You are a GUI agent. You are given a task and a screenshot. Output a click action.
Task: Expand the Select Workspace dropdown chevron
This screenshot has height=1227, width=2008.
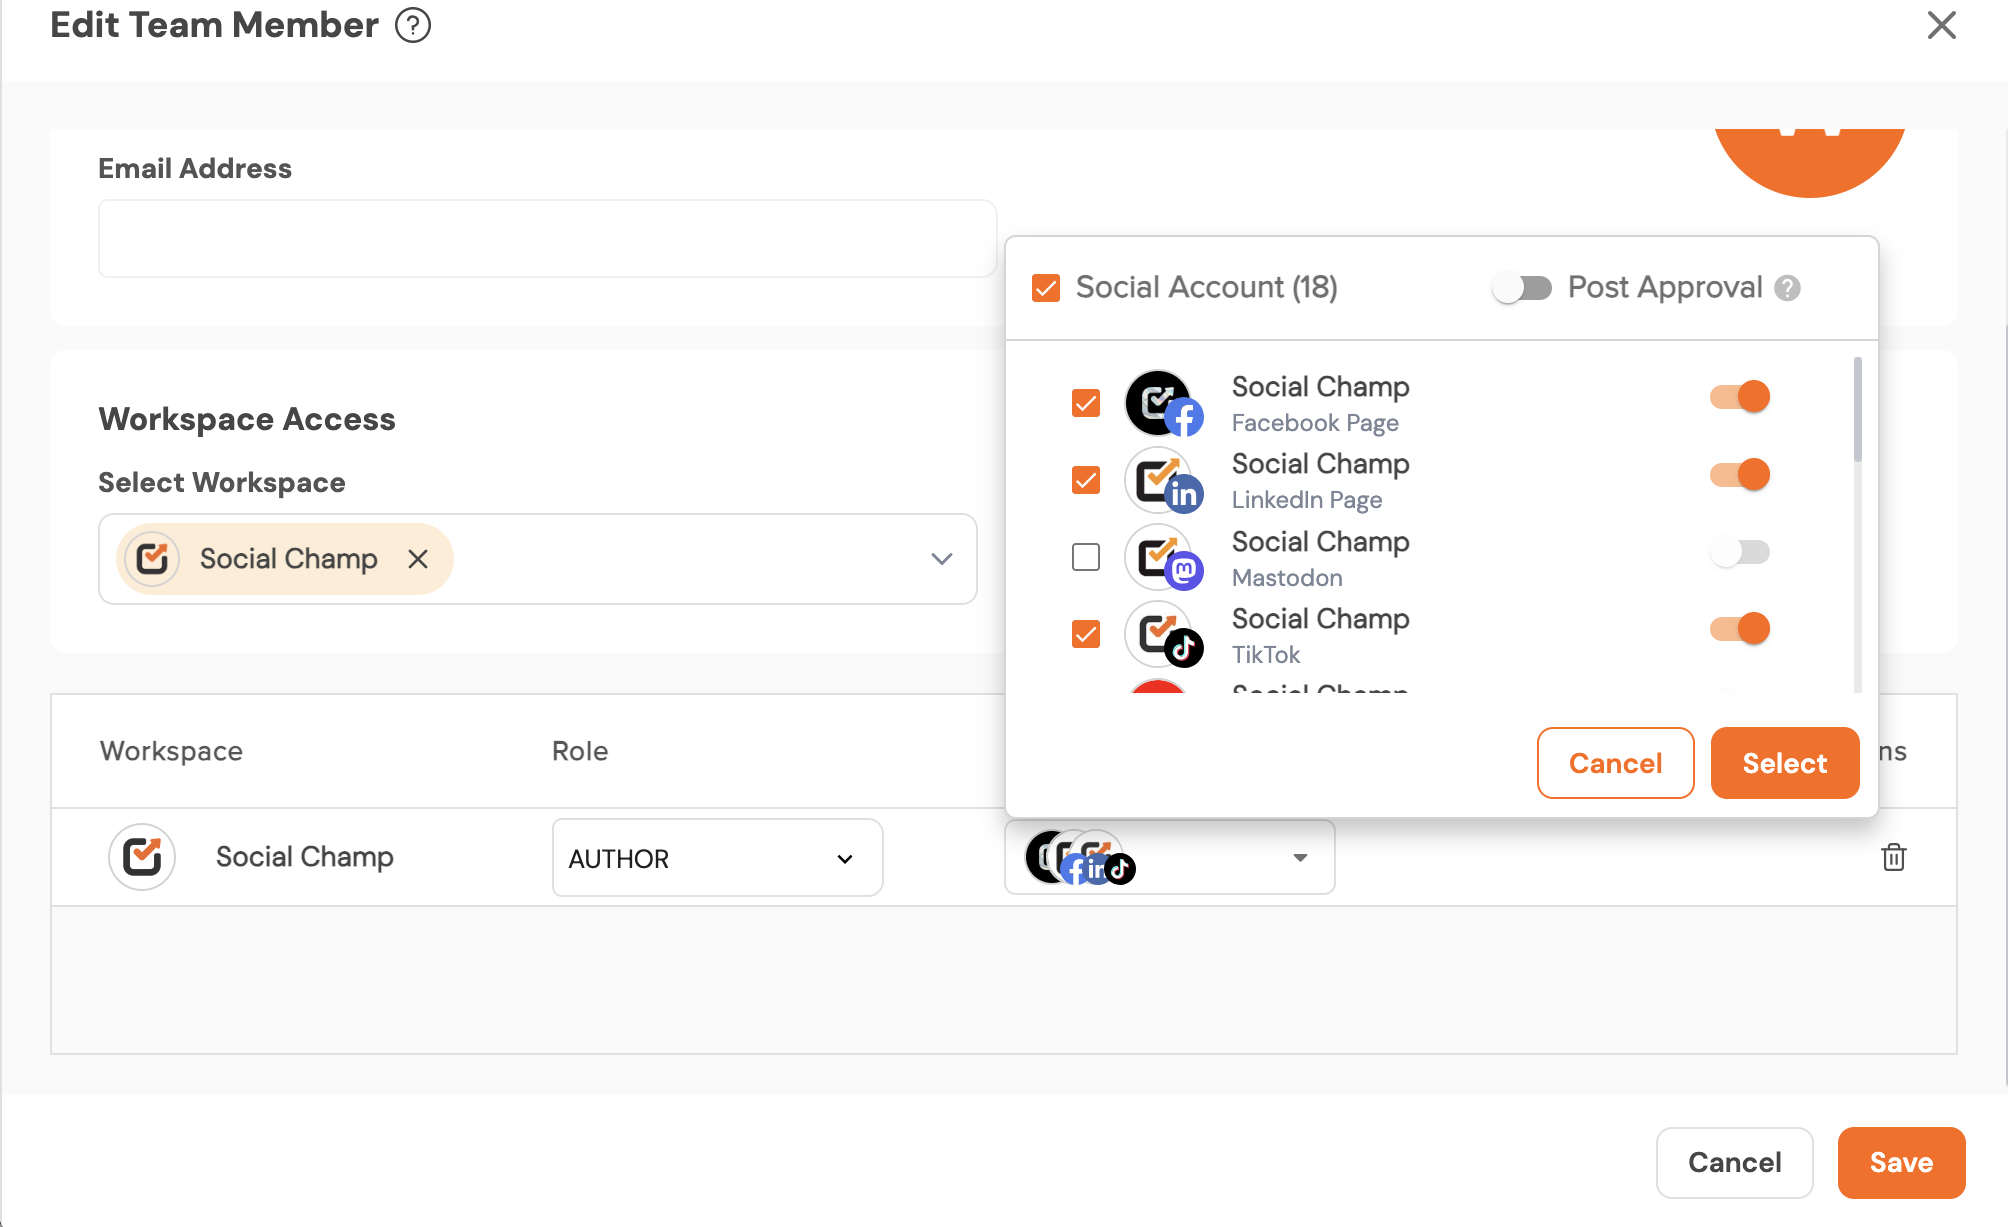[x=941, y=559]
